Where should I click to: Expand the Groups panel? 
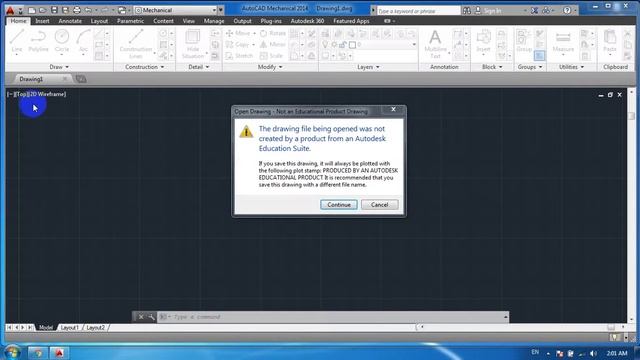click(x=530, y=67)
